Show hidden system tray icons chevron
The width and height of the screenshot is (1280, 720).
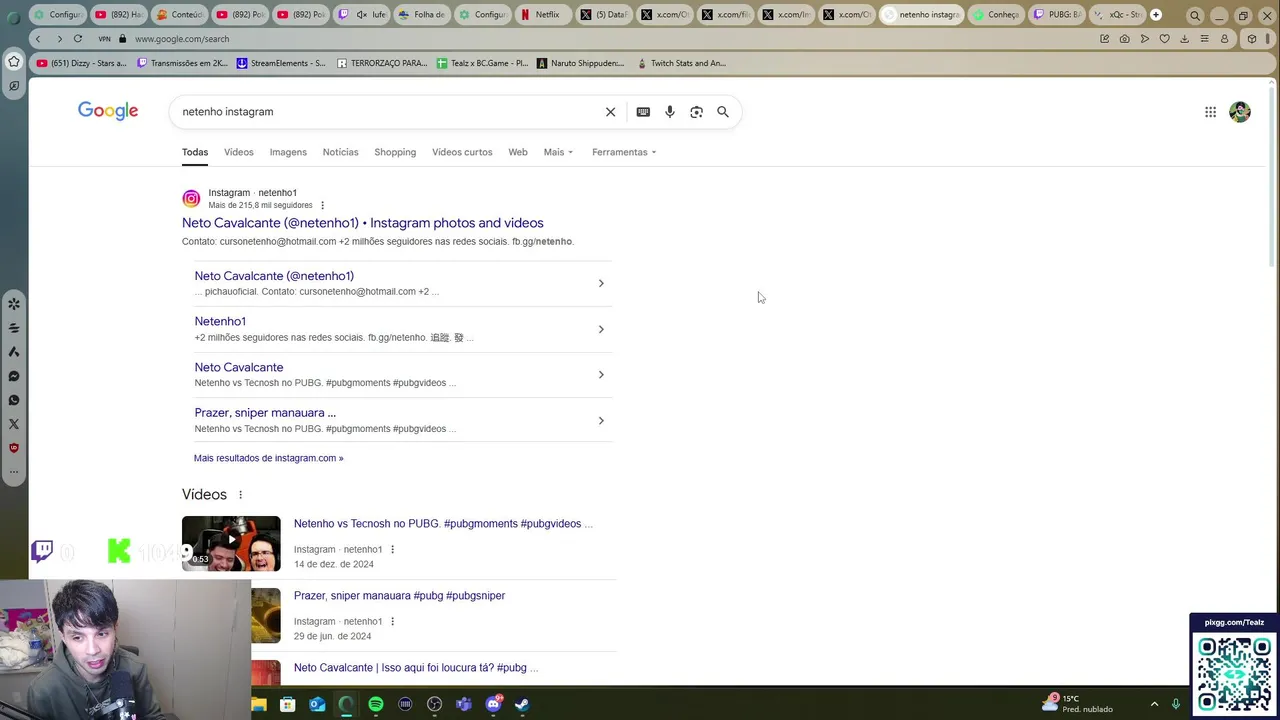pos(1154,704)
